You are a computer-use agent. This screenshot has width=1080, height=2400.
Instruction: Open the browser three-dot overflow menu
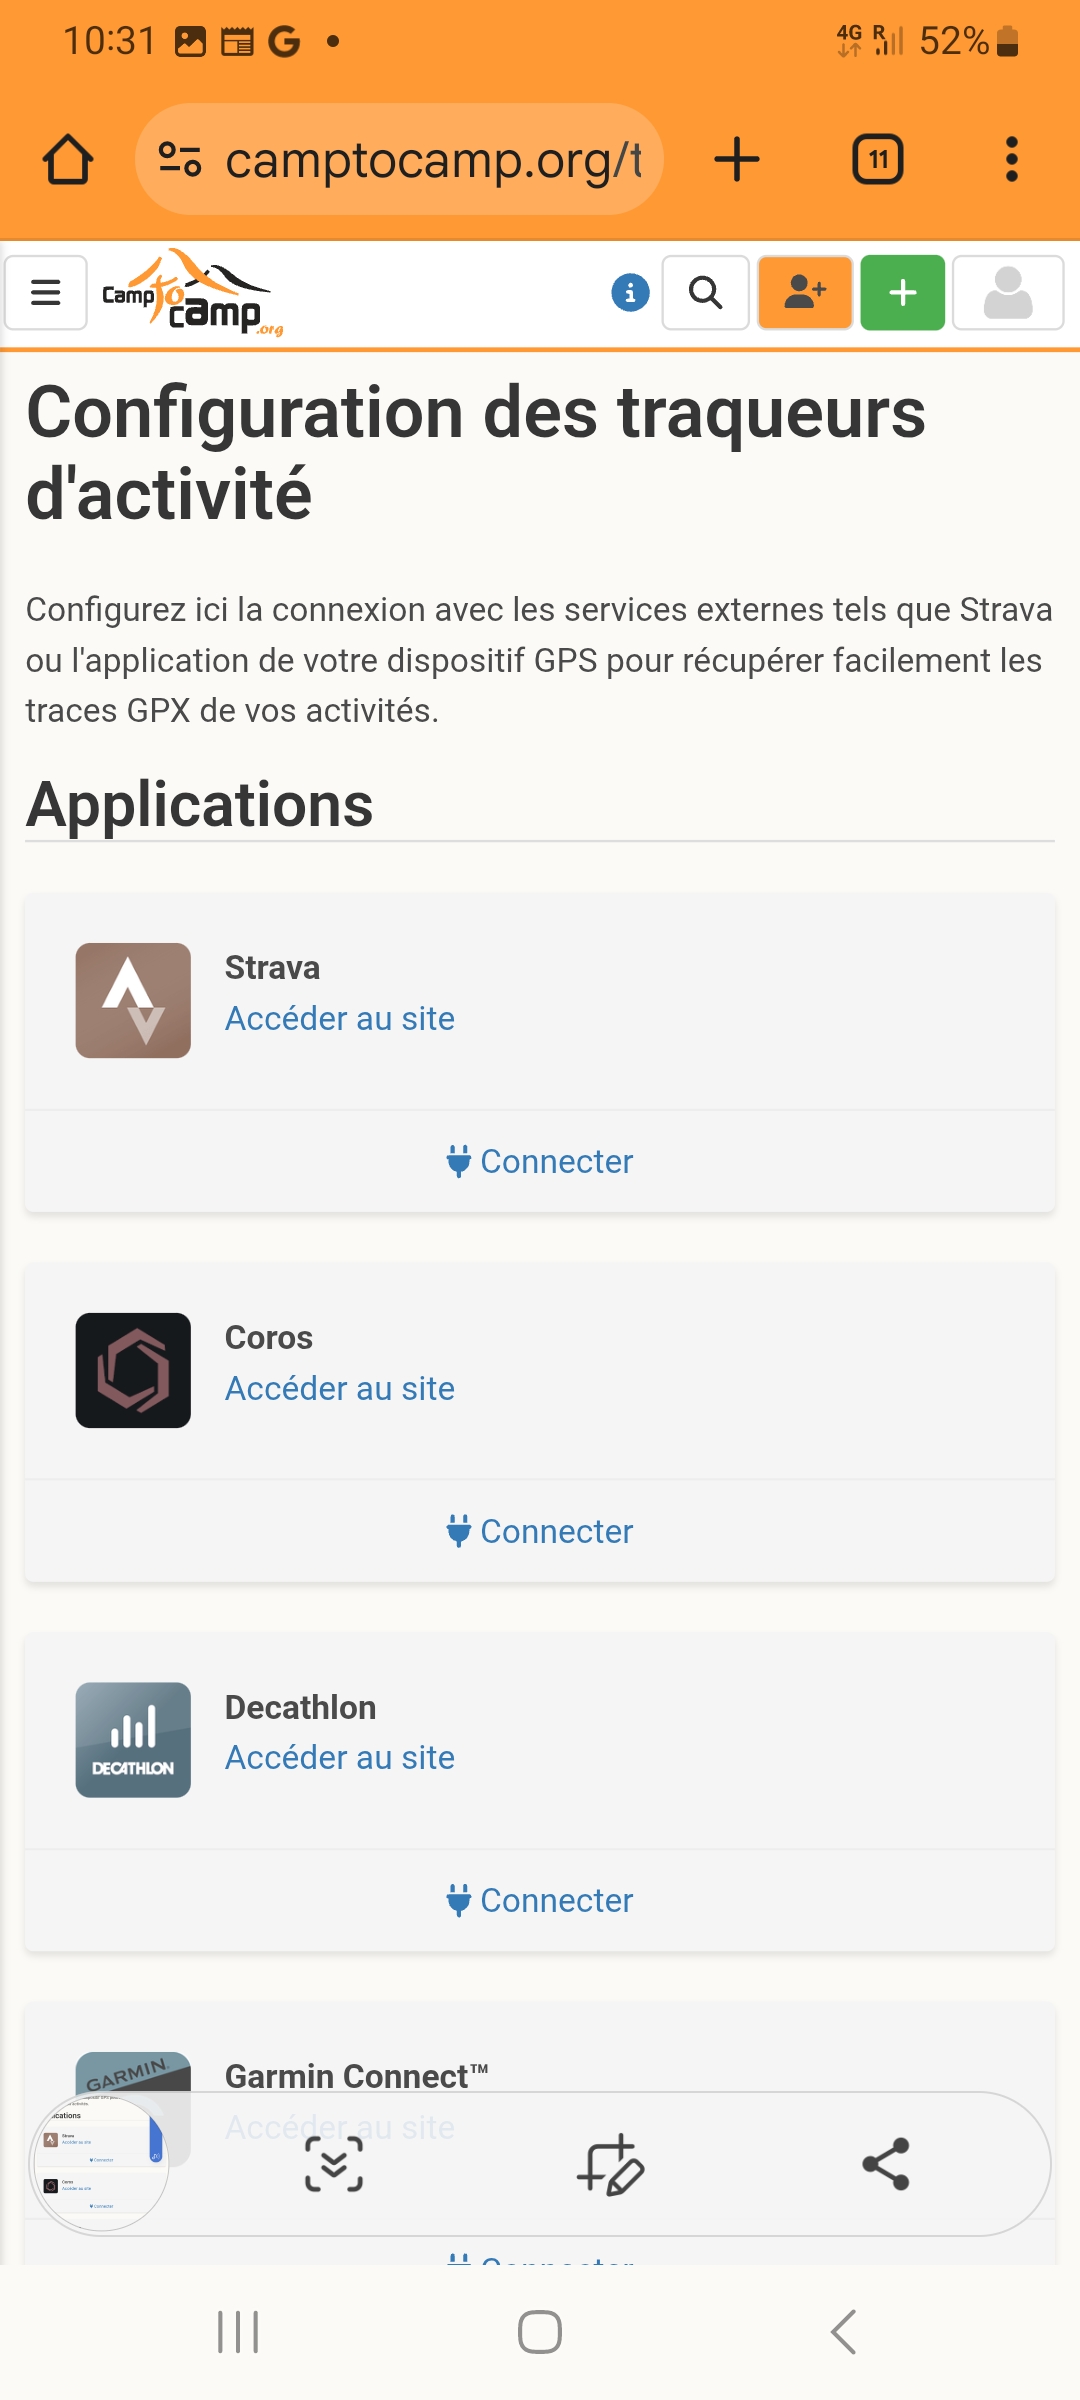coord(1012,160)
